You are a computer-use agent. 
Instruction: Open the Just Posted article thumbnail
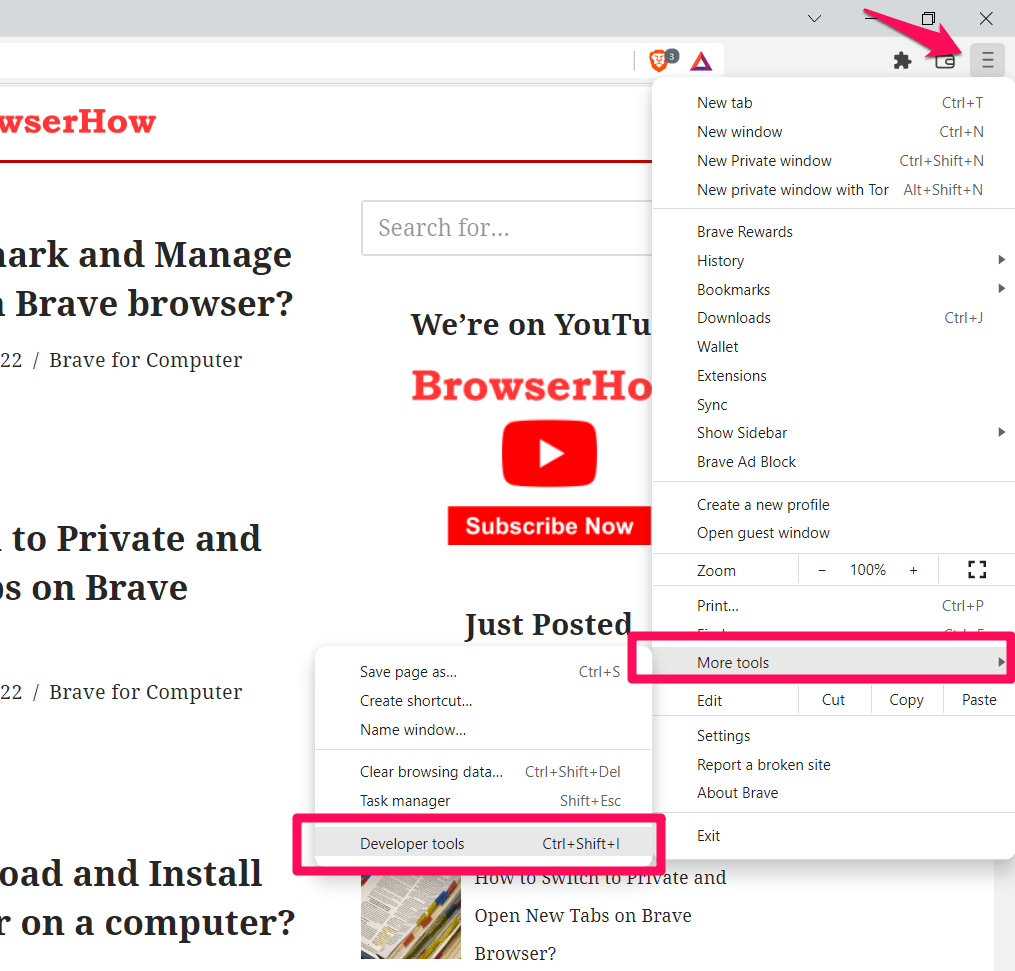pyautogui.click(x=411, y=917)
